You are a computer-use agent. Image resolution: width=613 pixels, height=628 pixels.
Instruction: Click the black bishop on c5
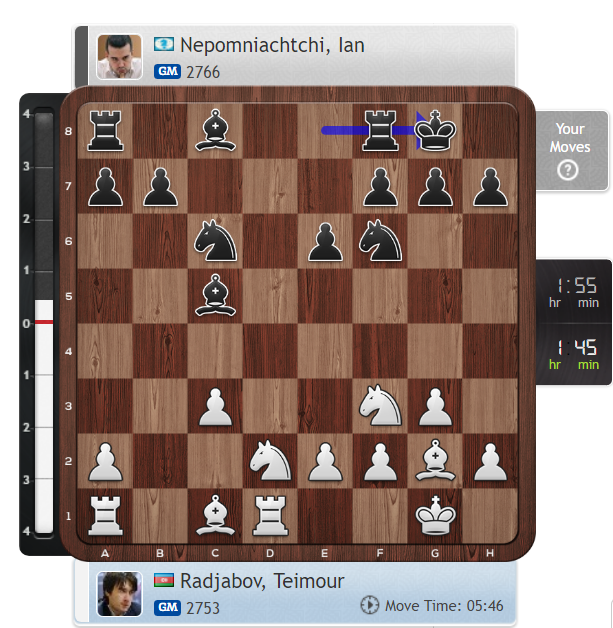(x=215, y=295)
